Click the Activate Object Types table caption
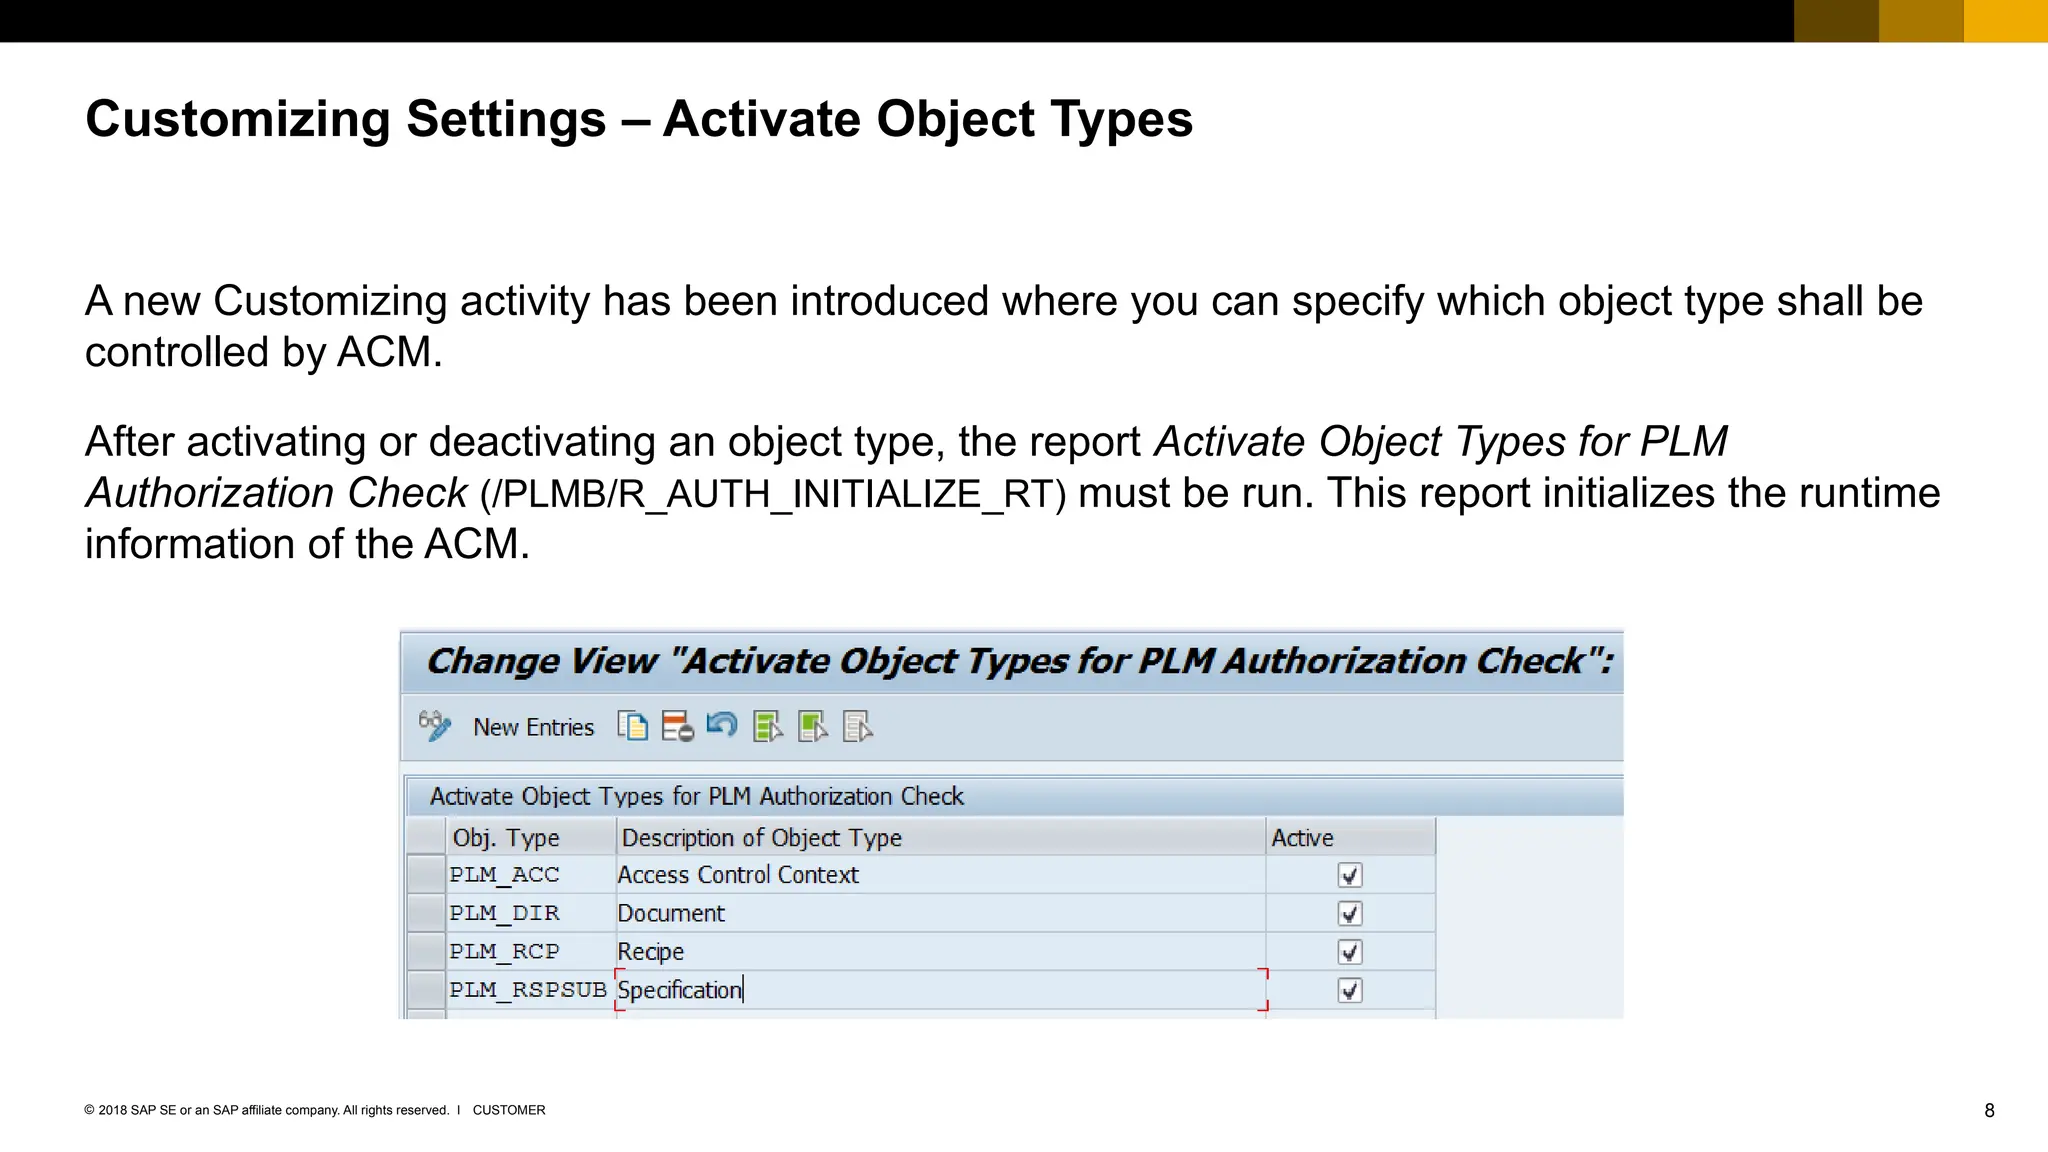Viewport: 2048px width, 1152px height. point(697,796)
